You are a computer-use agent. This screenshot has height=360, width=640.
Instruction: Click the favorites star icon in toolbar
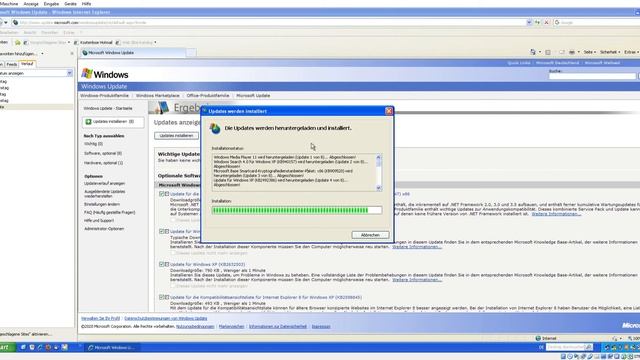pos(18,42)
